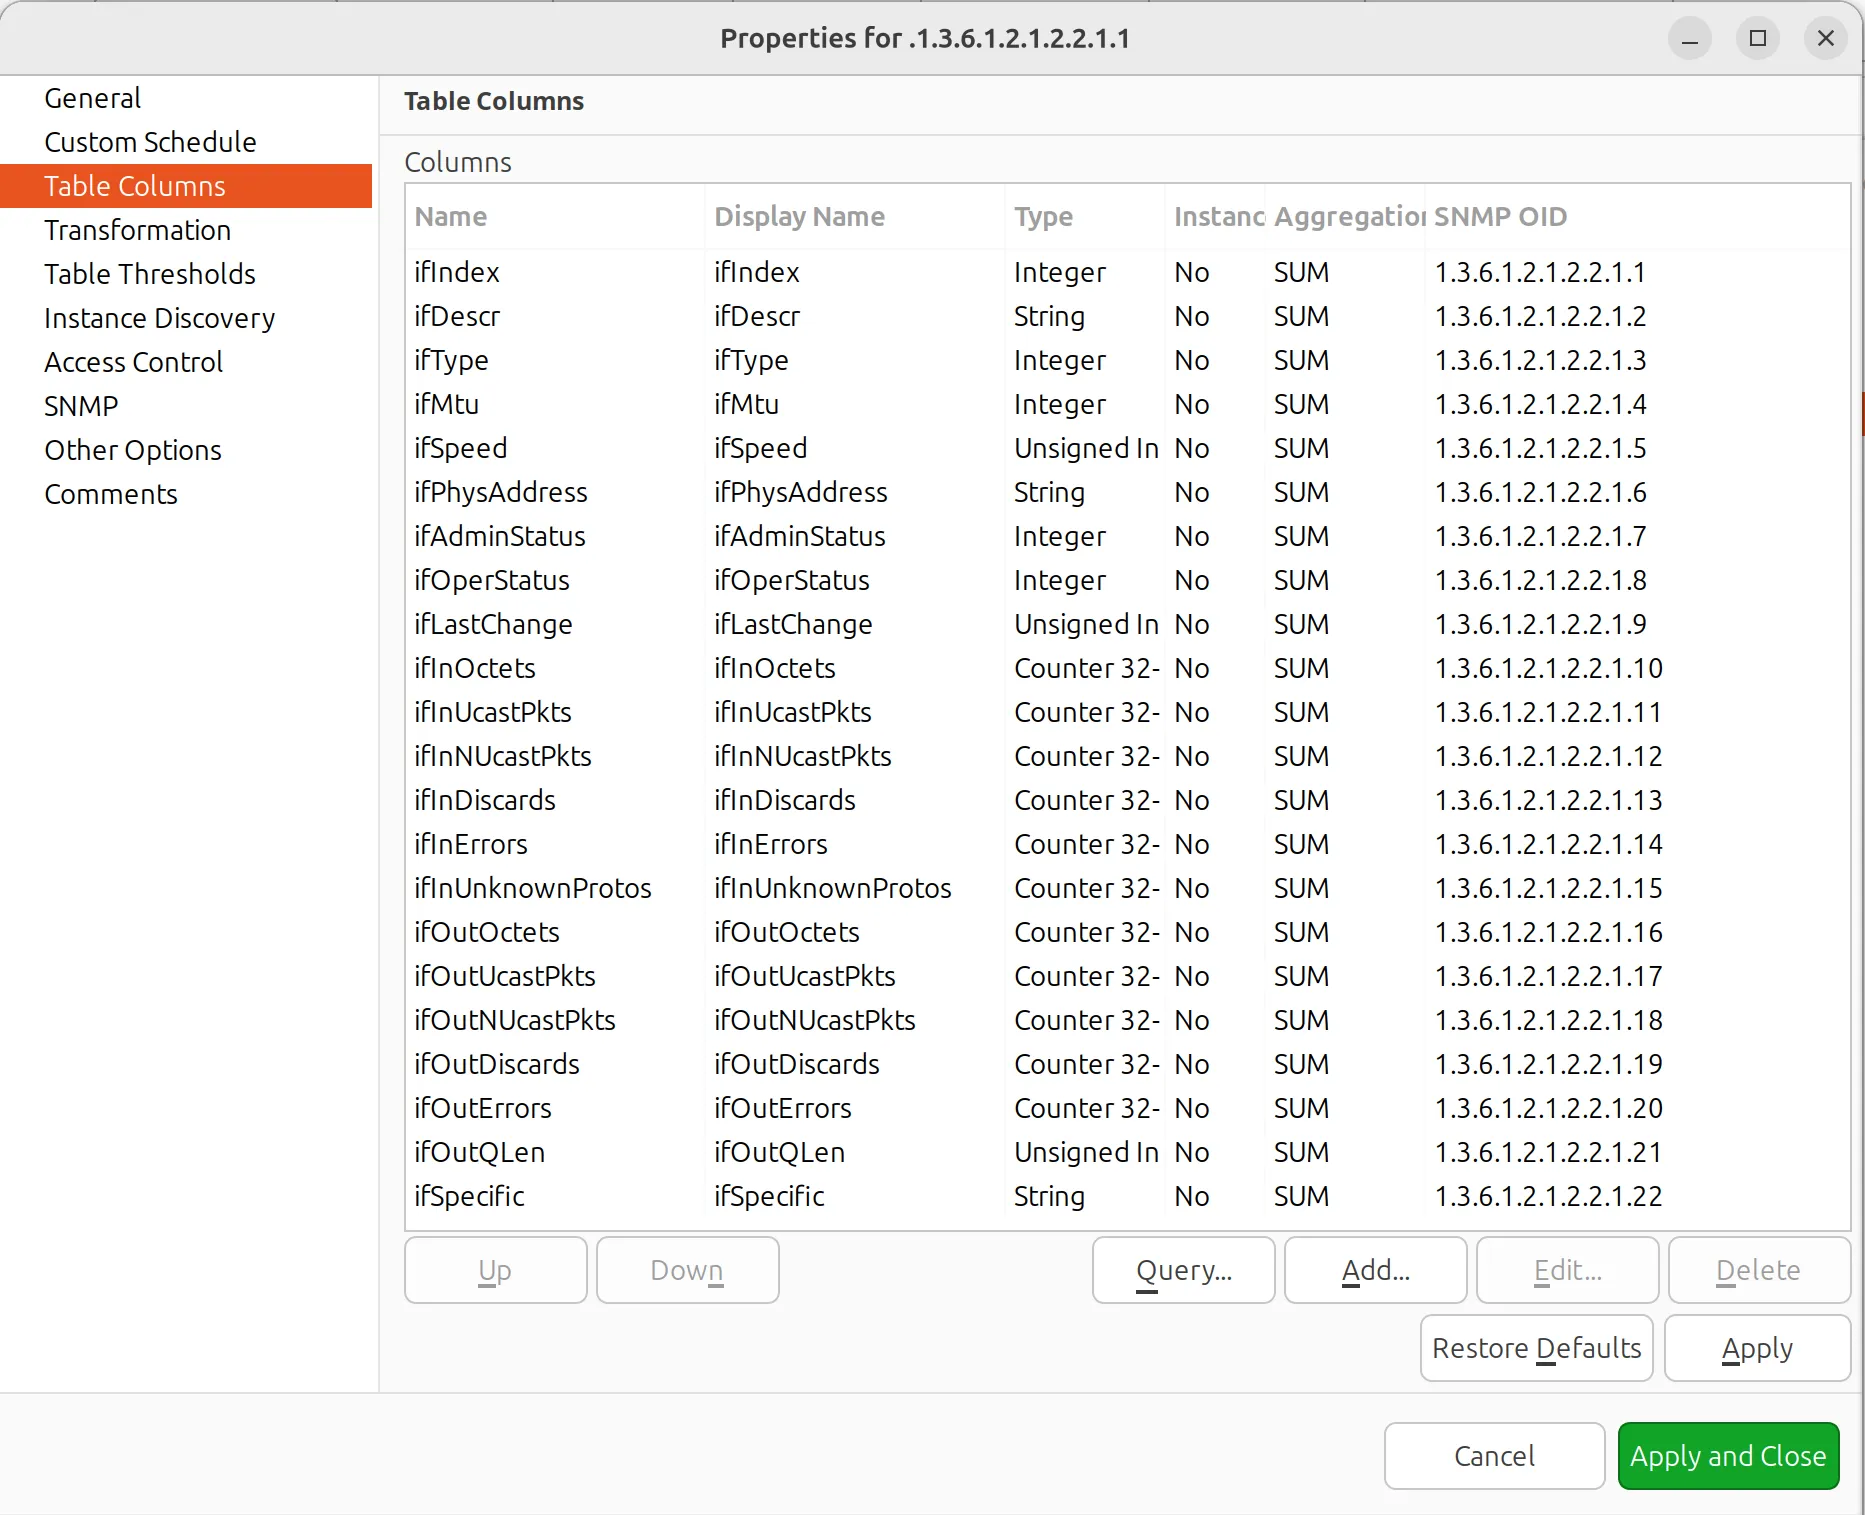The width and height of the screenshot is (1865, 1515).
Task: Apply changes and close the dialog
Action: 1727,1455
